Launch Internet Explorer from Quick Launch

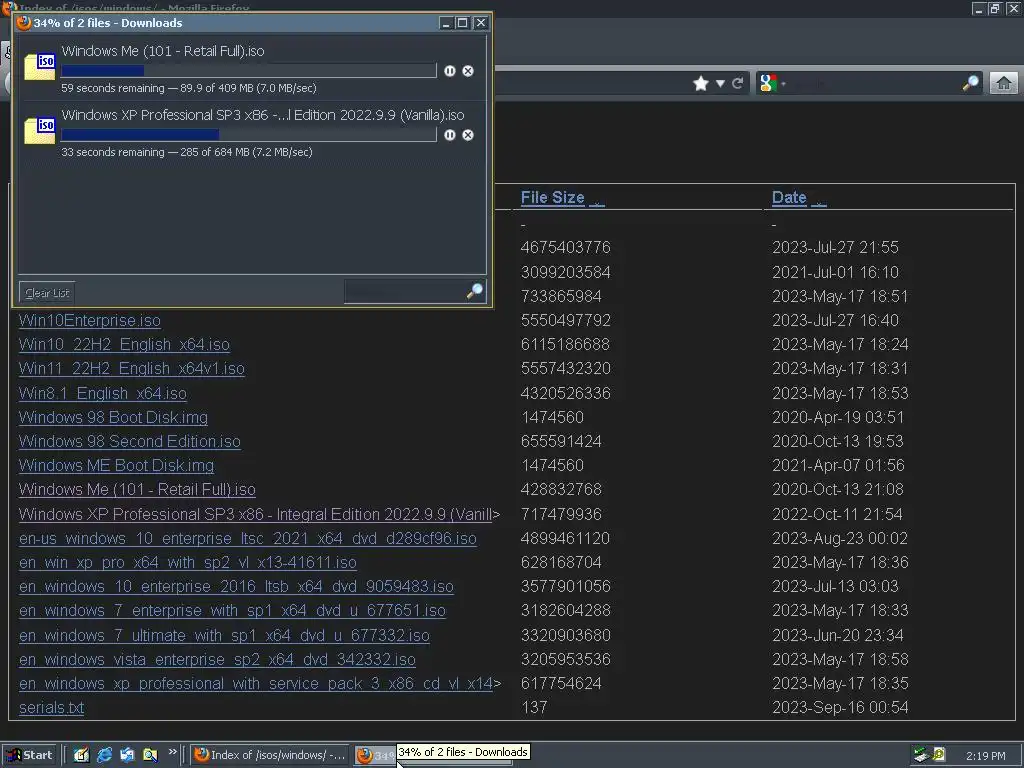coord(104,755)
